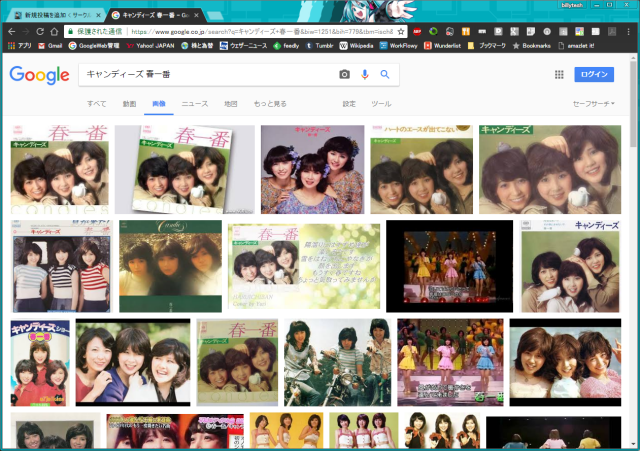Click the address bar URL

coord(262,31)
